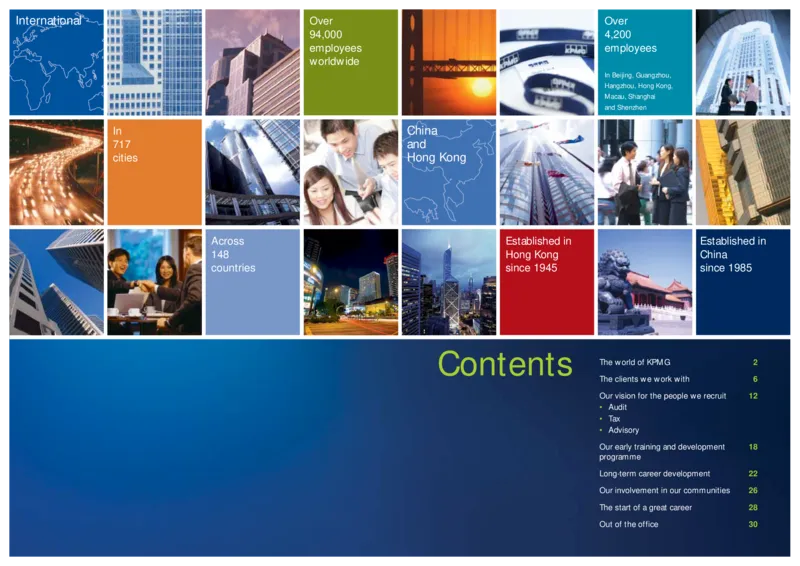Click the flags on skyscraper photo
This screenshot has height=566, width=800.
(546, 172)
